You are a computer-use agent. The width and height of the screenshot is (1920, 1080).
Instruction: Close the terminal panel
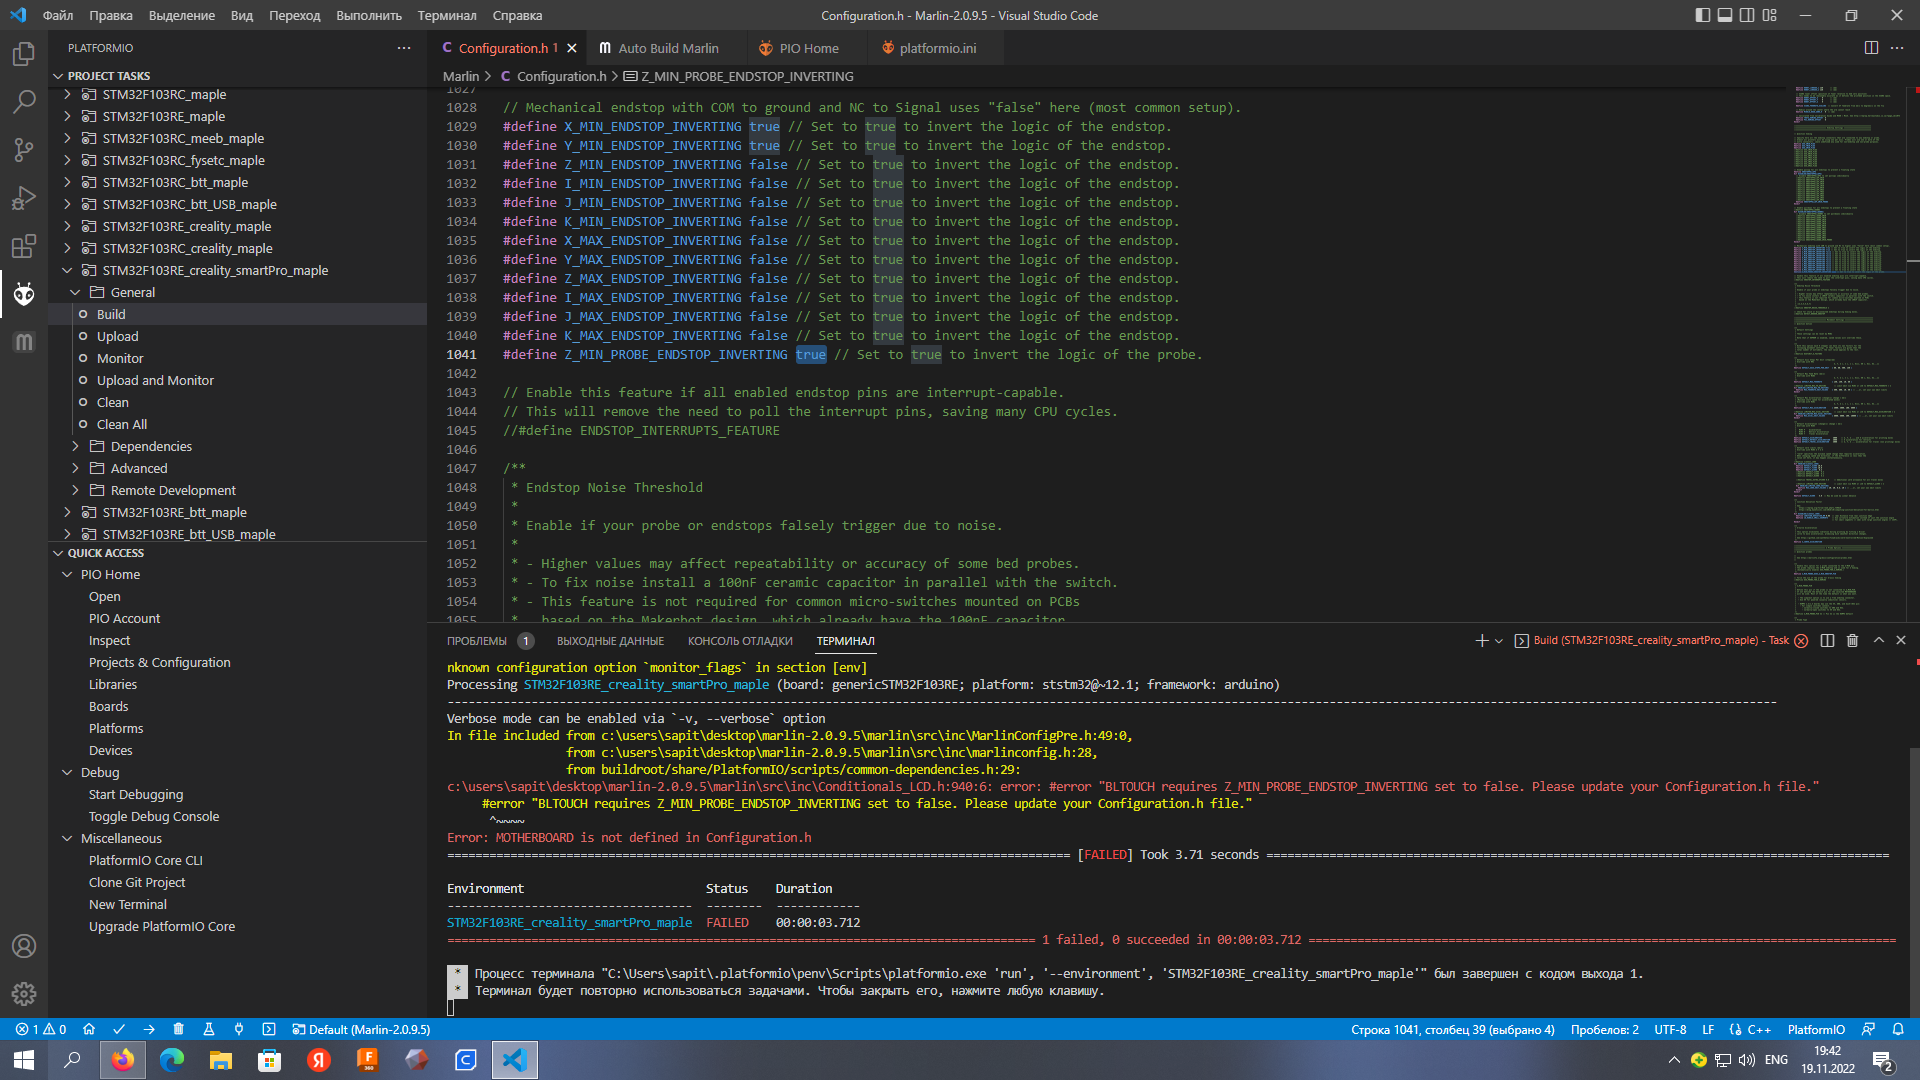point(1901,640)
